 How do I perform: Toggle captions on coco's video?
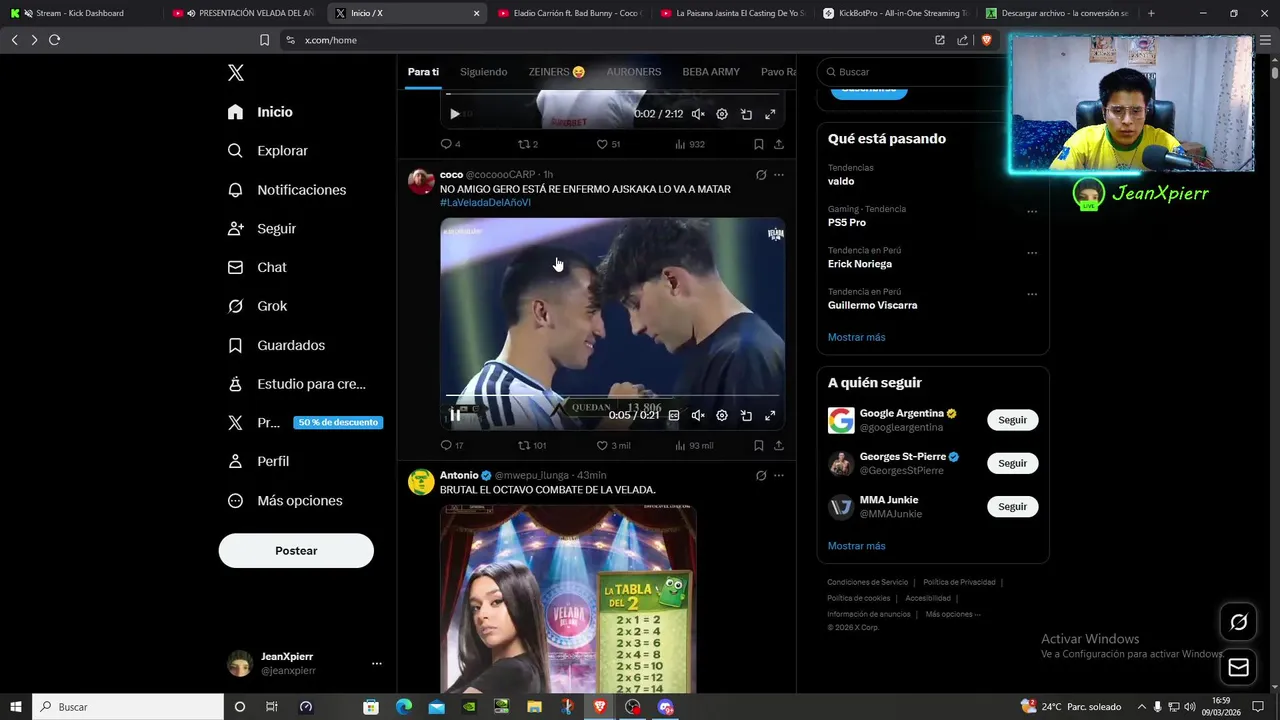[674, 415]
